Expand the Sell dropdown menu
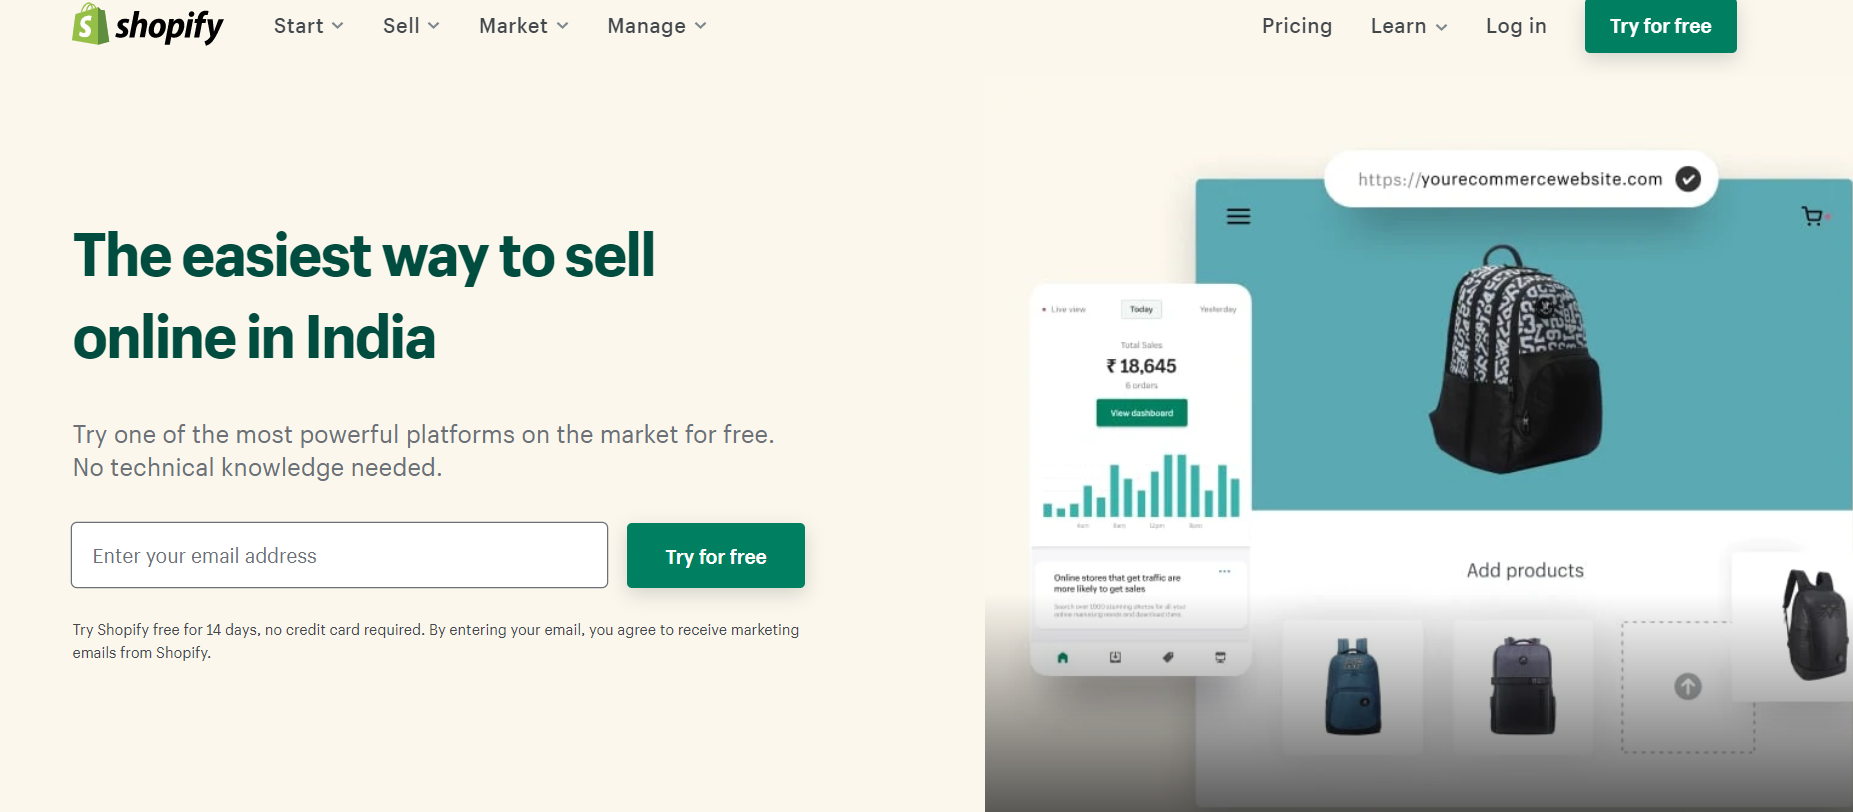This screenshot has width=1853, height=812. [411, 26]
